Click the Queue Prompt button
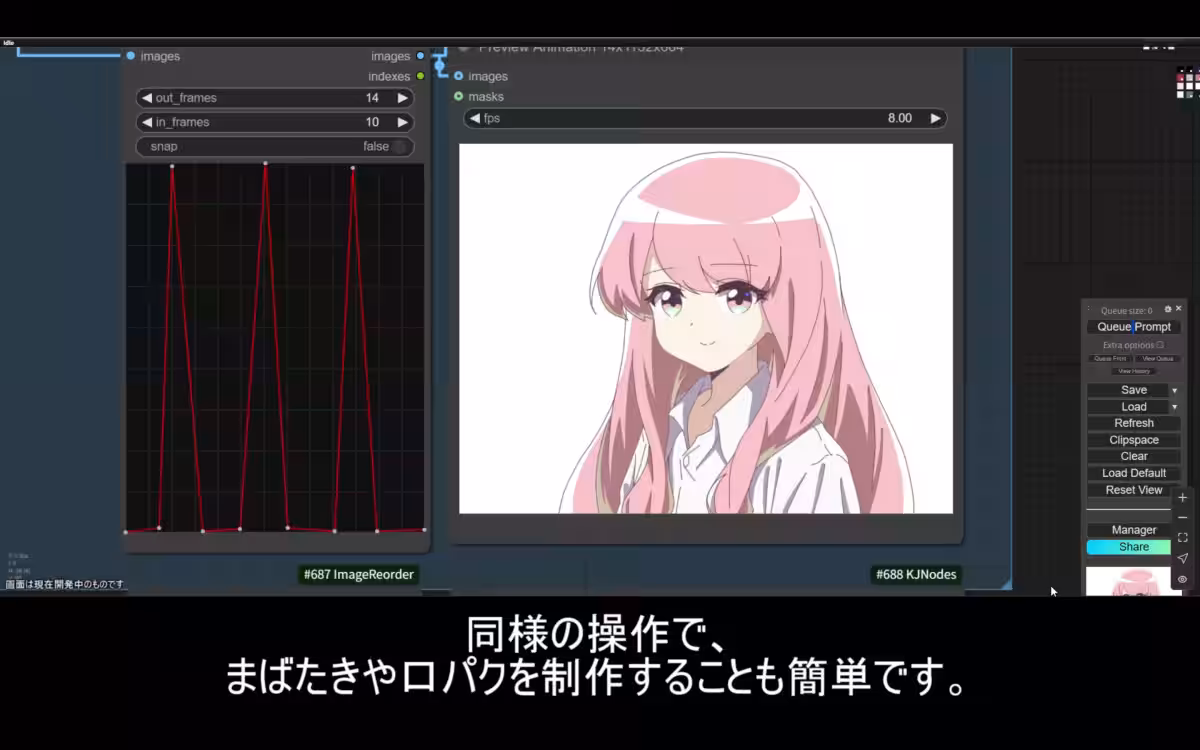 pos(1133,325)
